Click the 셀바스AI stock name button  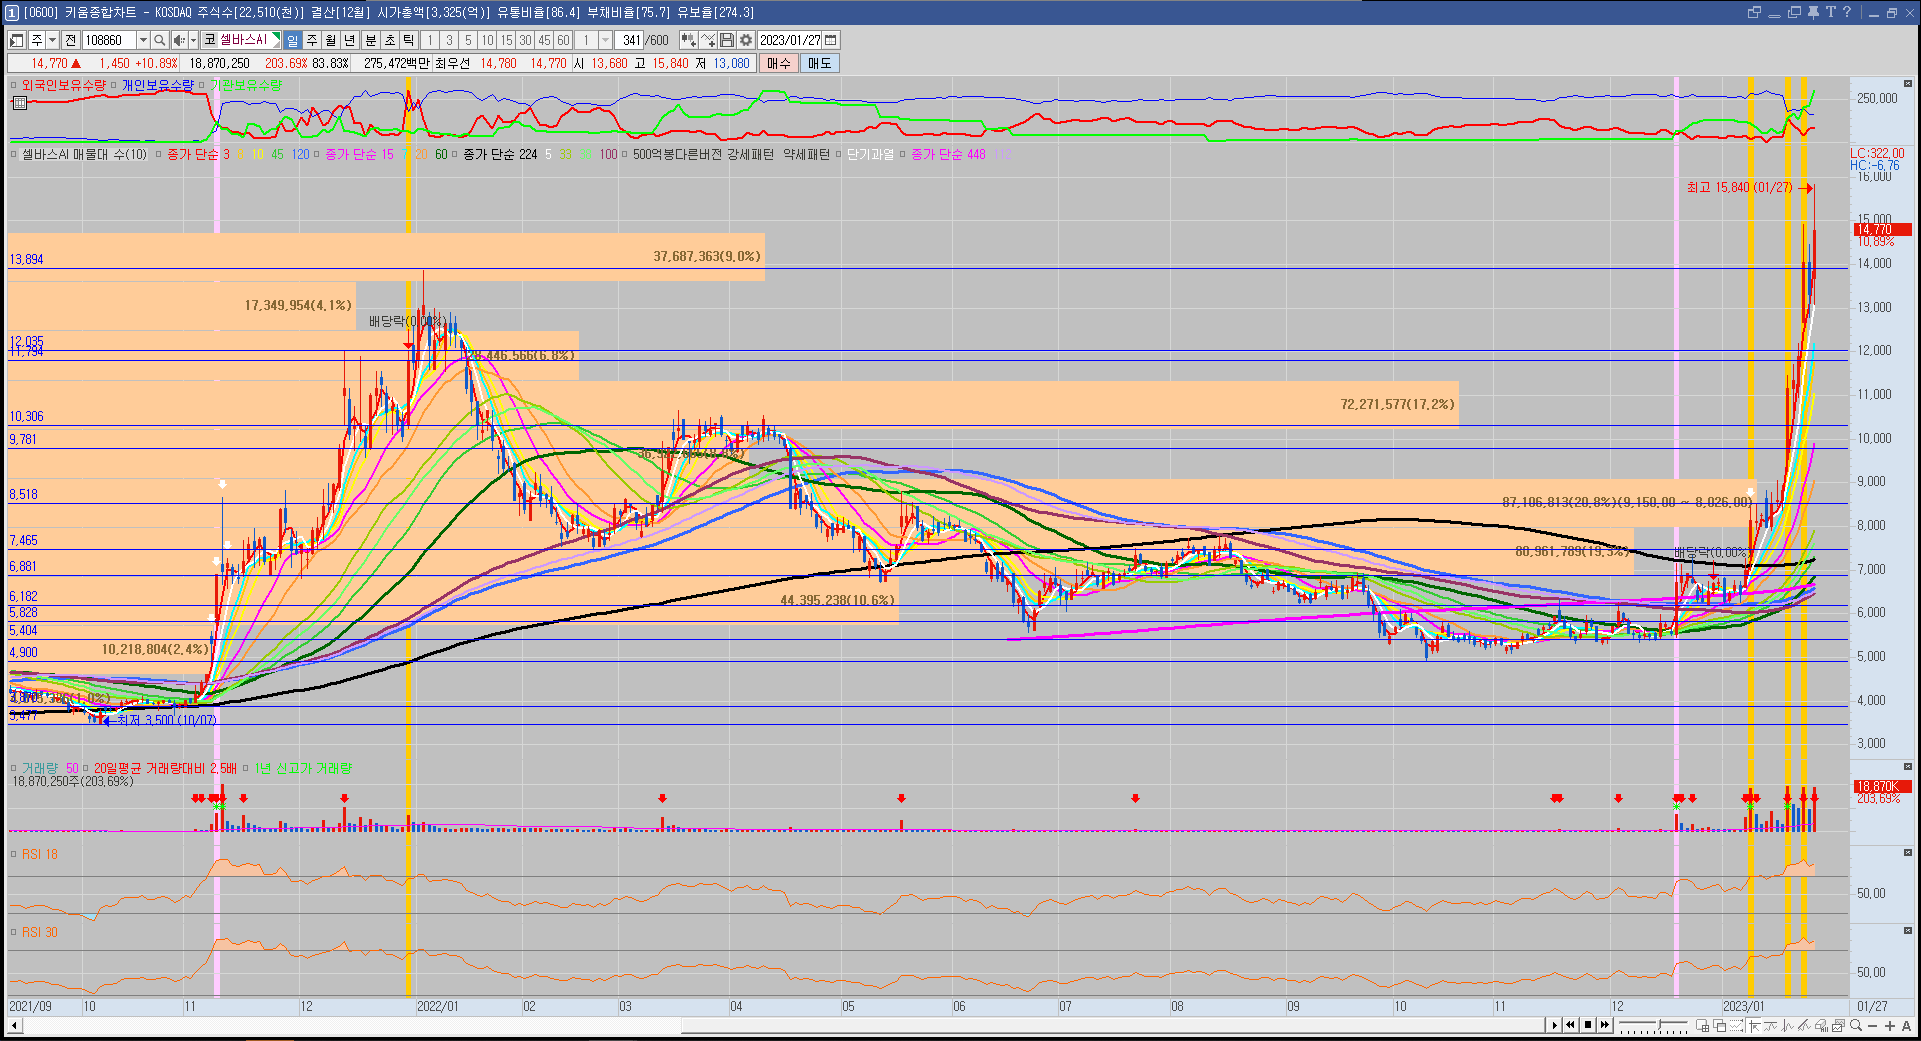[x=243, y=40]
